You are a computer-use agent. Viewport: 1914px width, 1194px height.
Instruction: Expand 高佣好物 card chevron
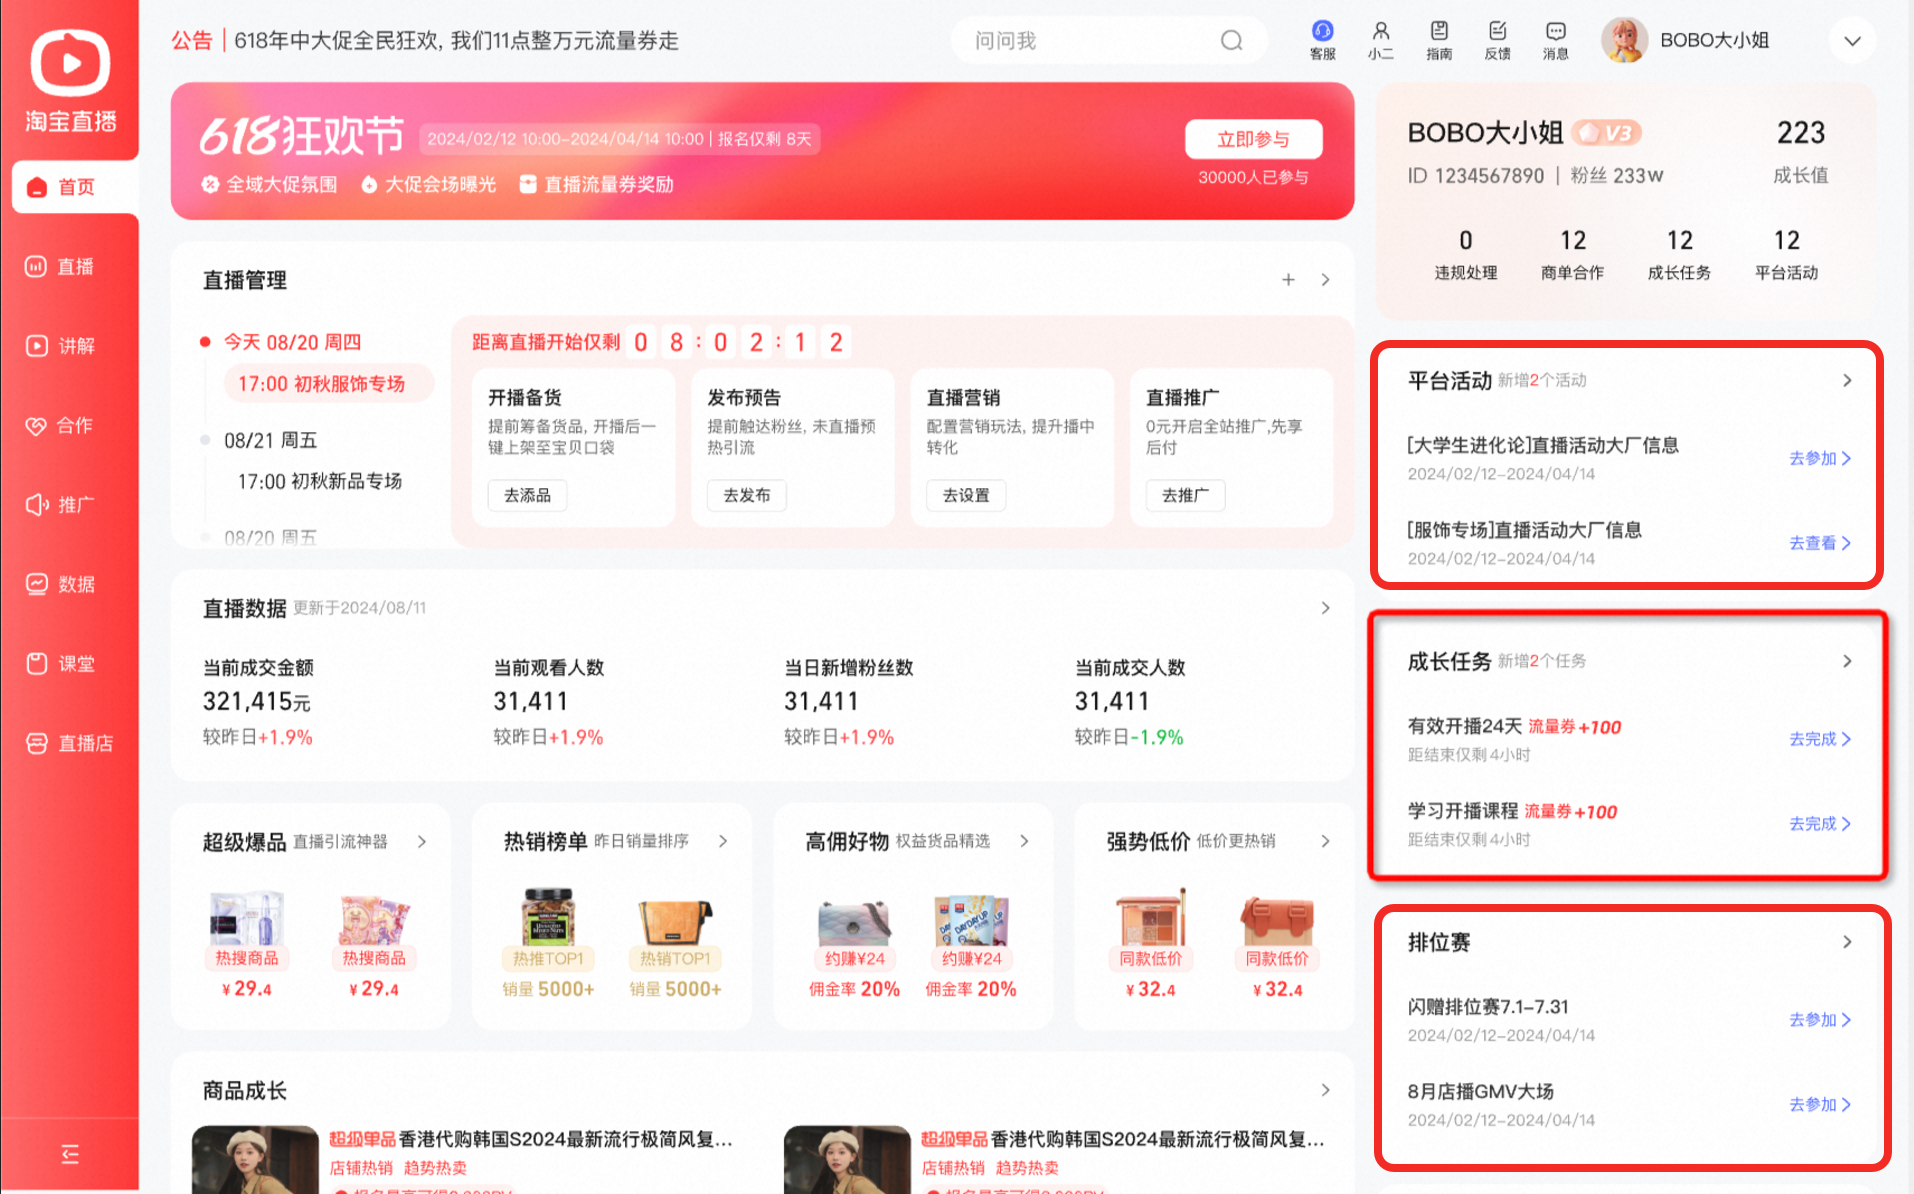click(x=1024, y=841)
